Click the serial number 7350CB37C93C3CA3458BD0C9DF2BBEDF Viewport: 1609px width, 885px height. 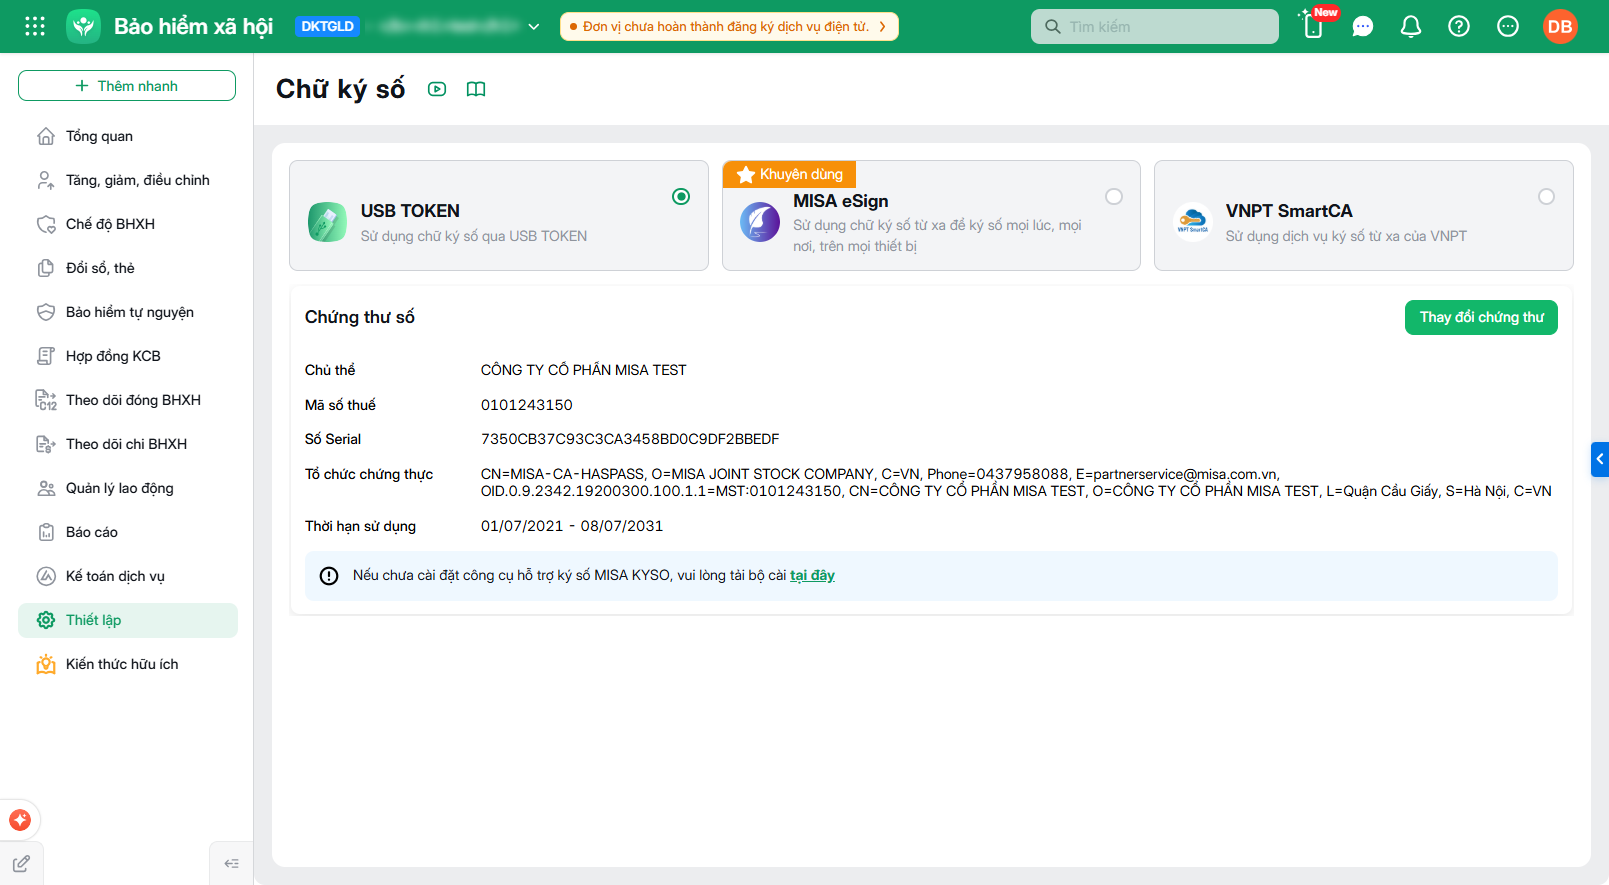pyautogui.click(x=630, y=439)
